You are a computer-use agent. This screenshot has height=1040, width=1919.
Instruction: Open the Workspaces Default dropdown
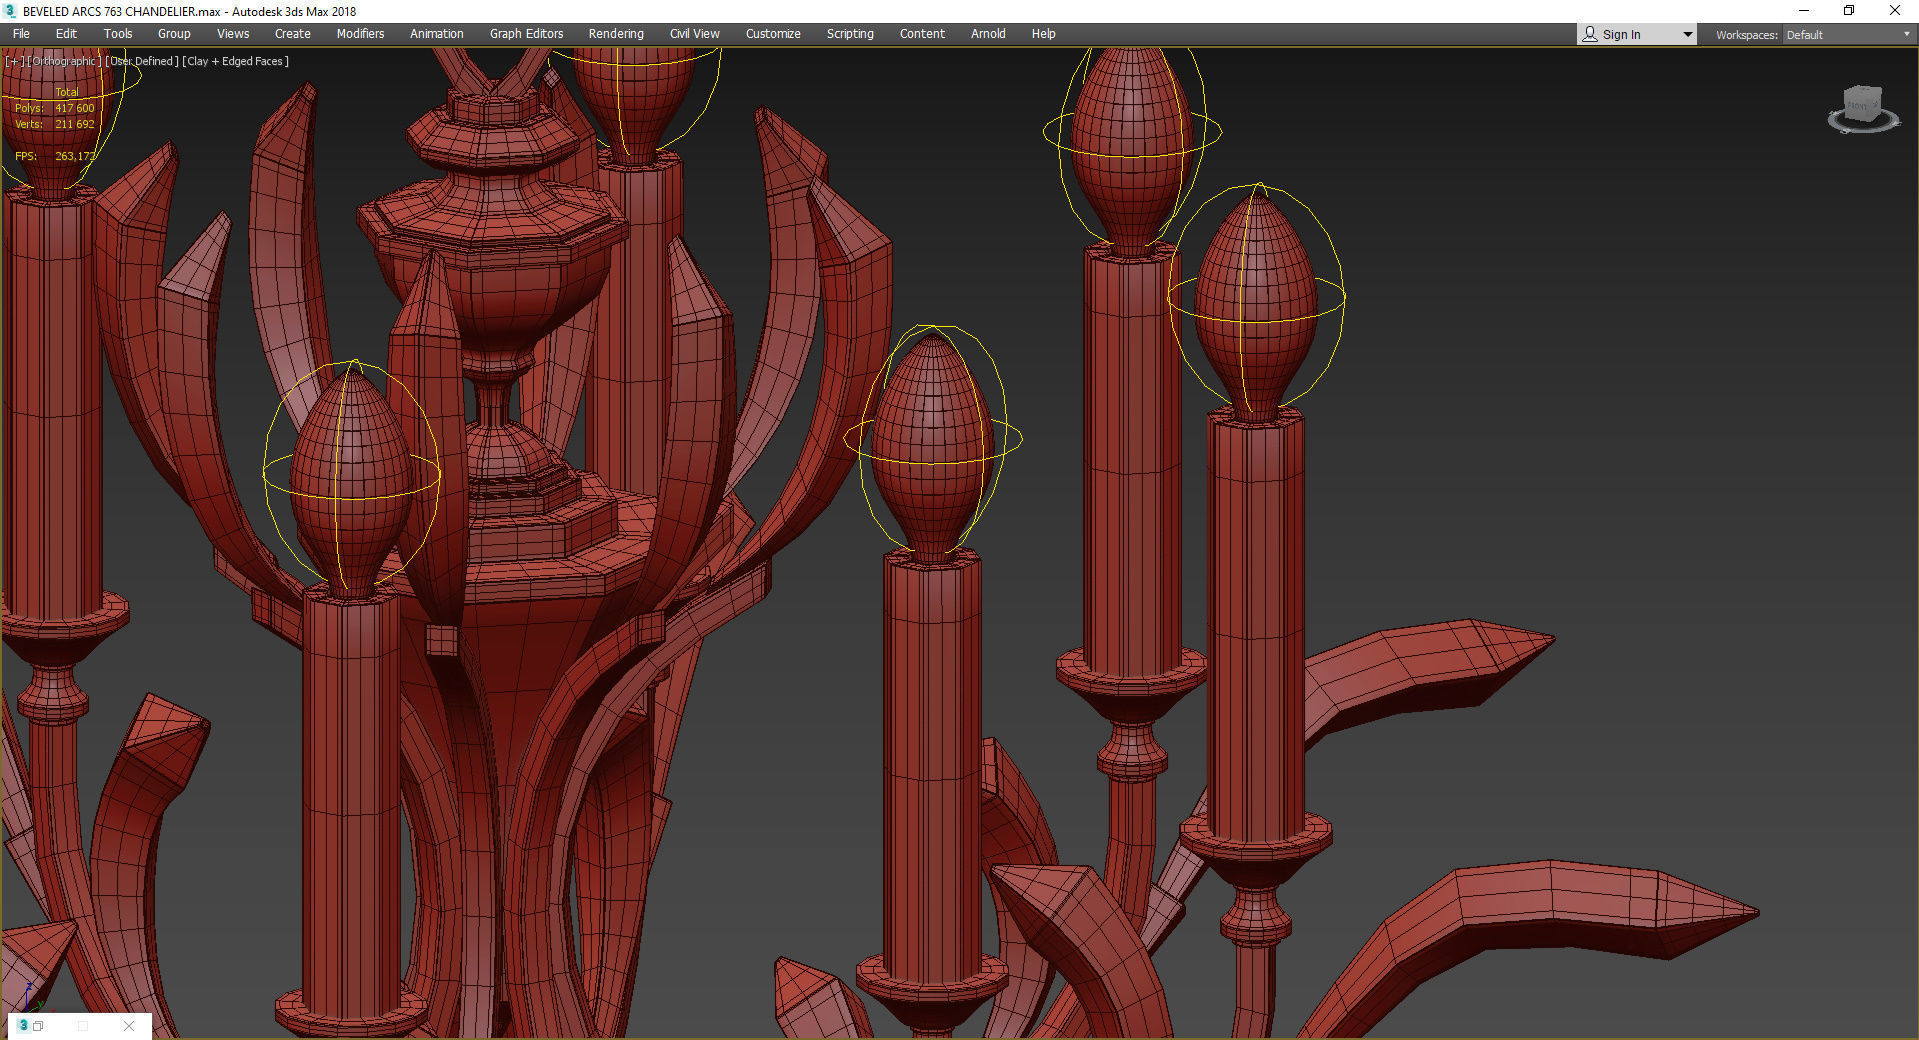coord(1848,35)
